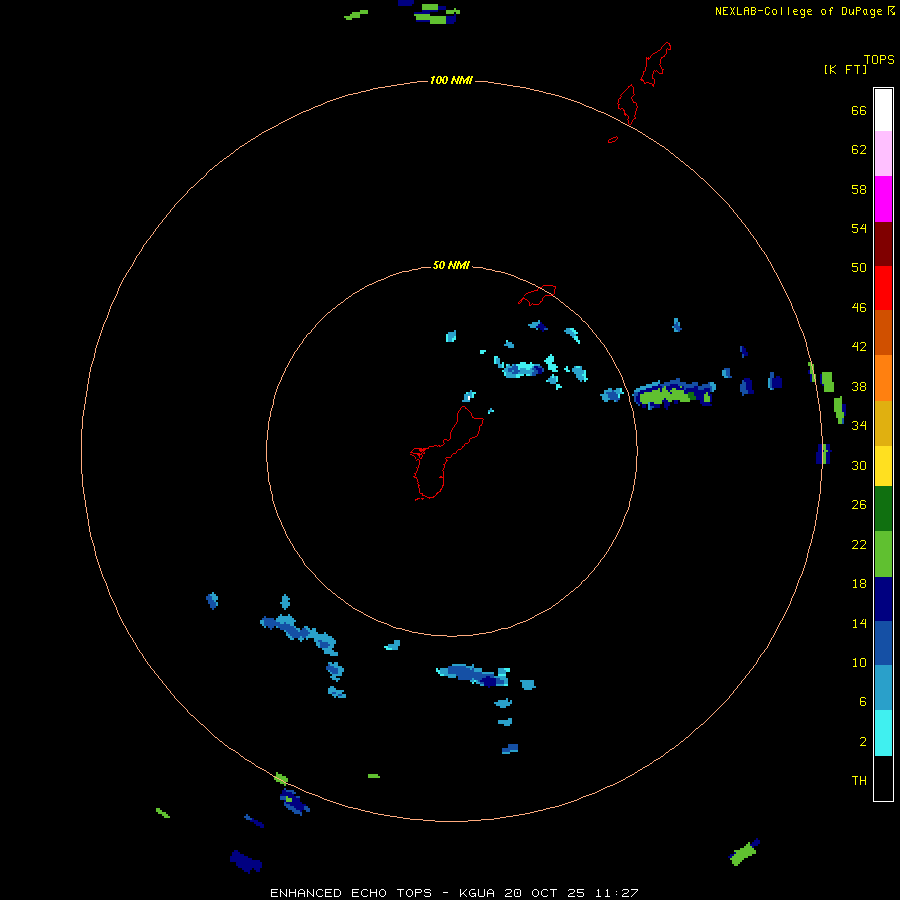Screen dimensions: 900x900
Task: Select the light pink legend swatch
Action: pos(883,153)
